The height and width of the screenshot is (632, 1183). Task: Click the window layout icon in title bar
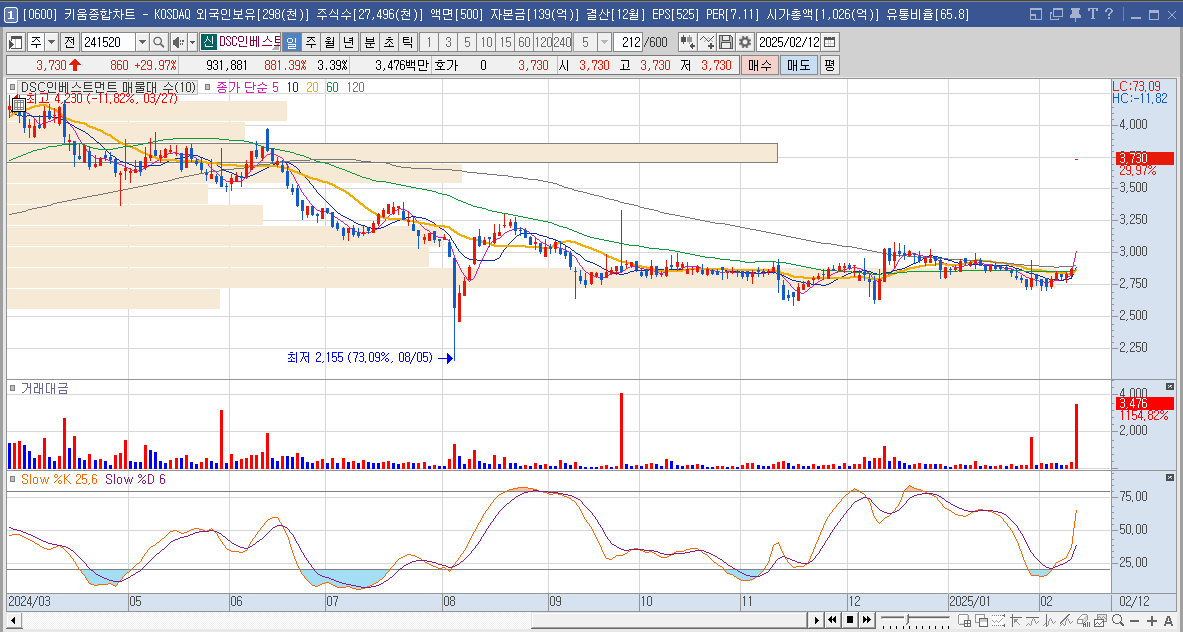tap(1036, 14)
